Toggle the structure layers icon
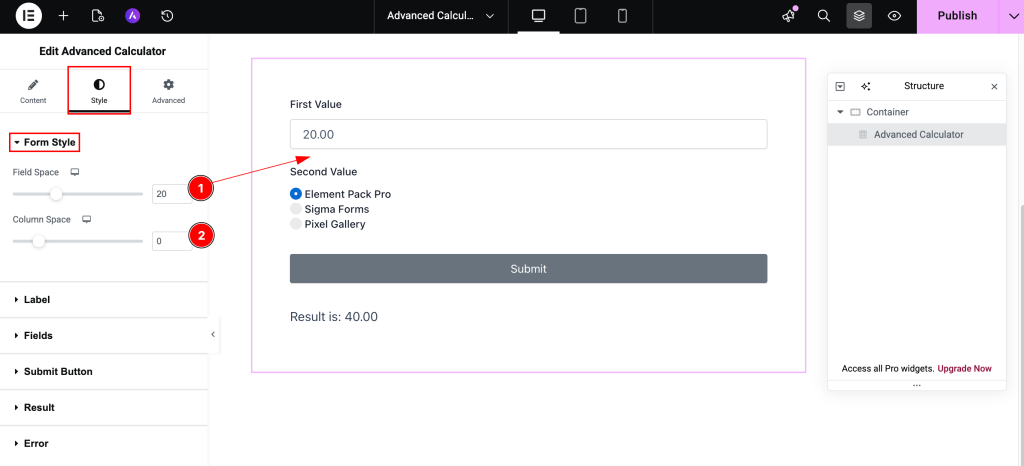 [x=858, y=16]
